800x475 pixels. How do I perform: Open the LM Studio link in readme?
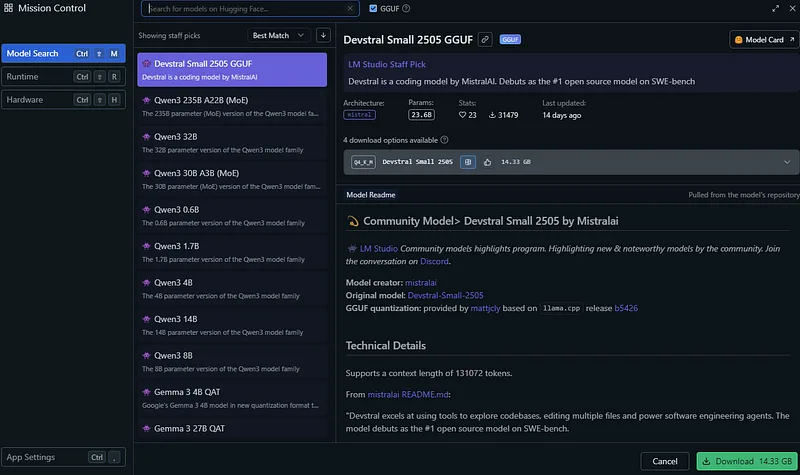coord(379,248)
